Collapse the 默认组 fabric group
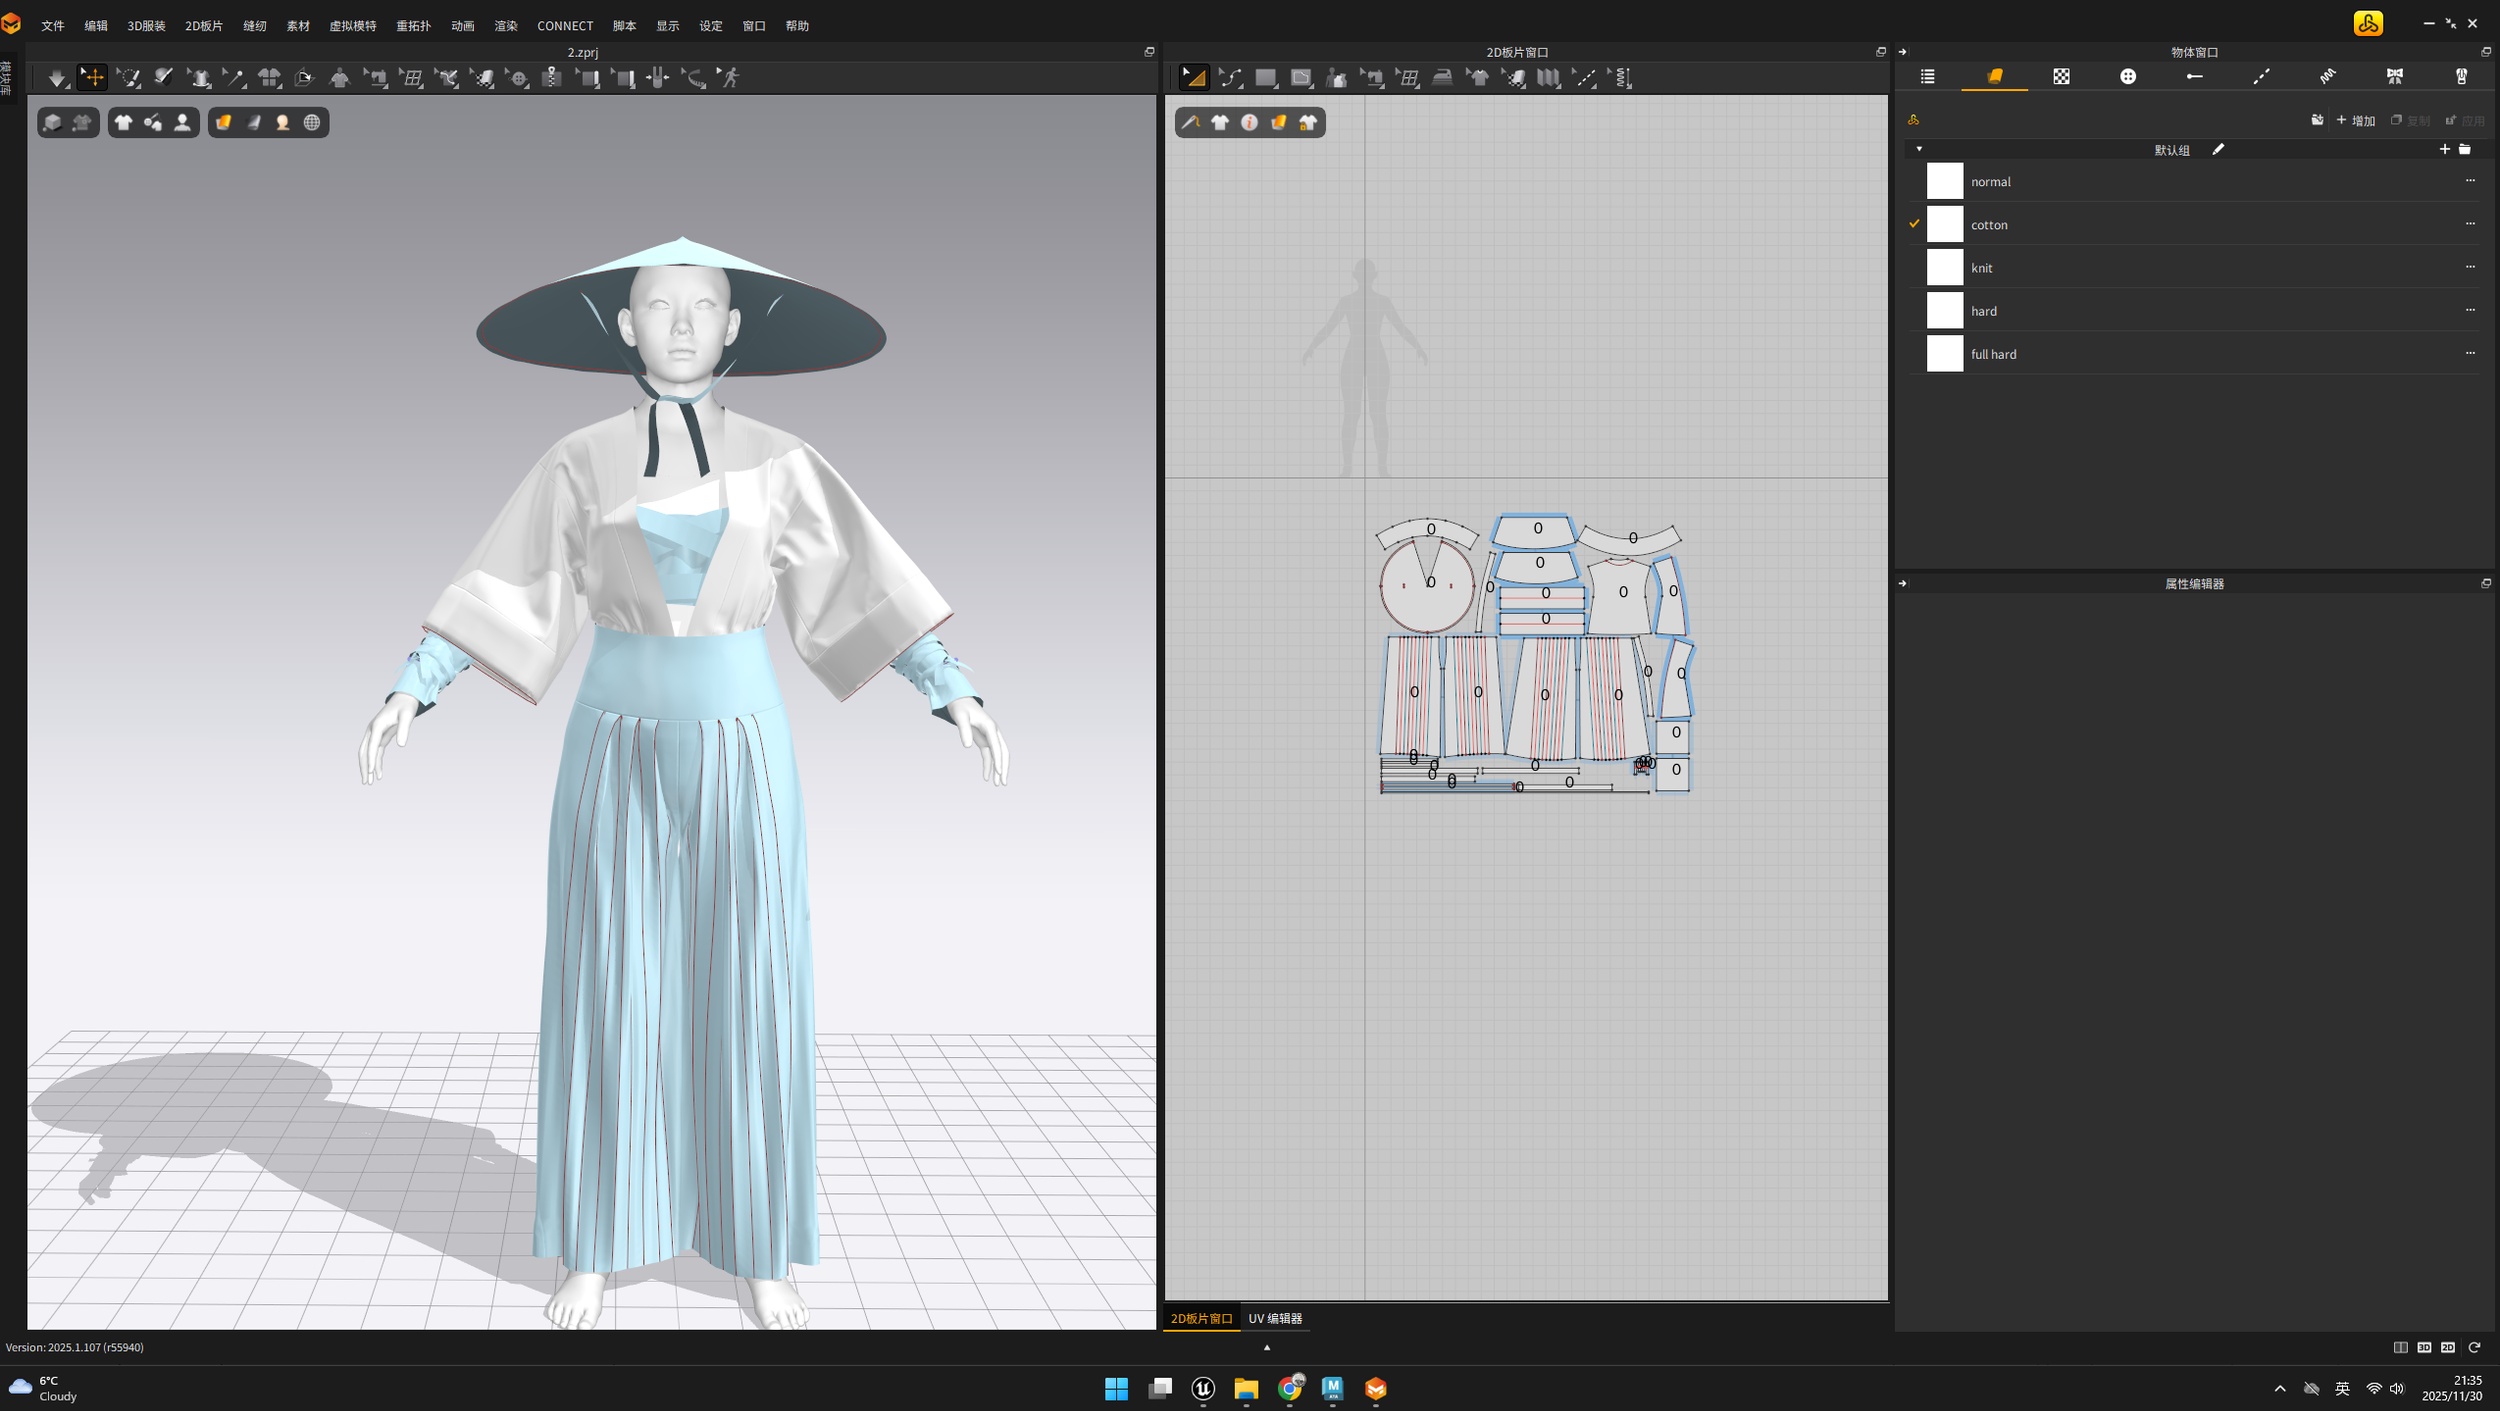 (1919, 149)
